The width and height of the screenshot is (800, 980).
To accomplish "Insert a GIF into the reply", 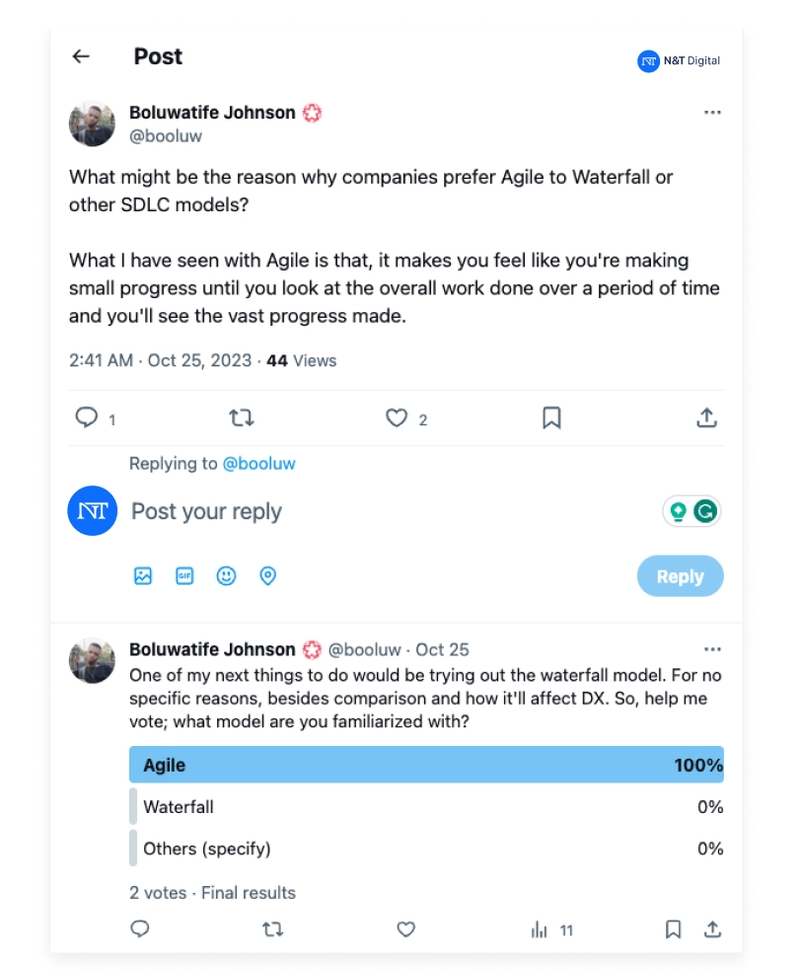I will coord(184,576).
